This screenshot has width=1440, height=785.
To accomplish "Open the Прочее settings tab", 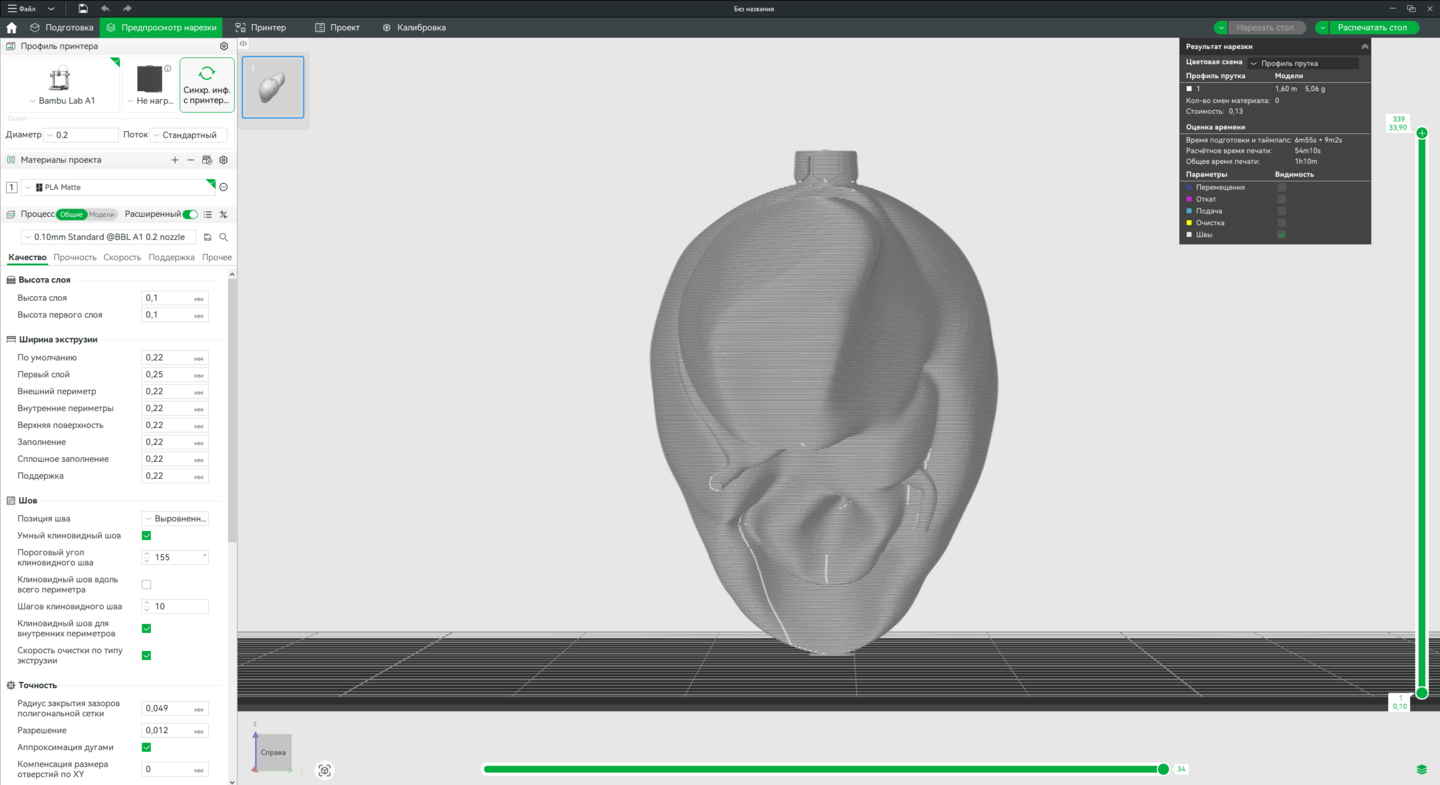I will click(217, 258).
